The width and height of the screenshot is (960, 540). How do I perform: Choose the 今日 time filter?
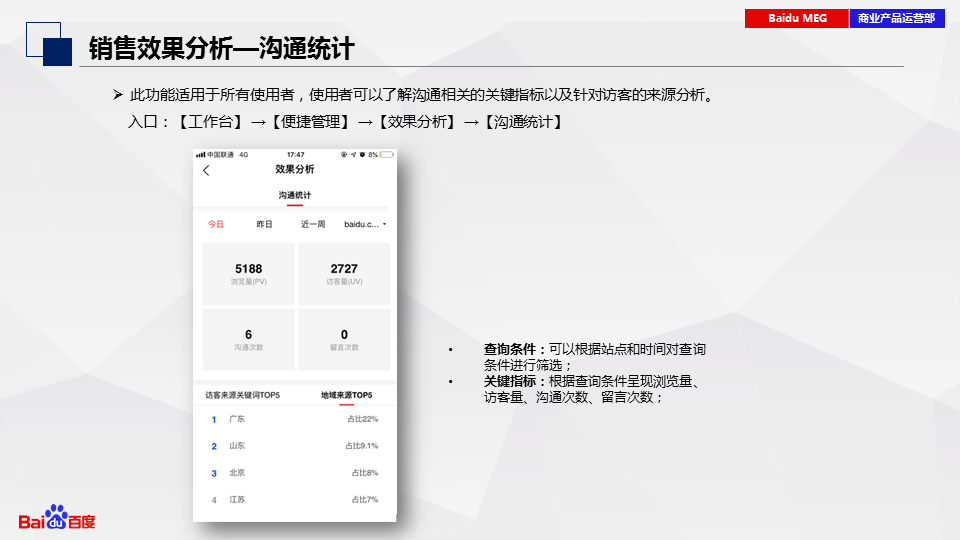tap(216, 224)
